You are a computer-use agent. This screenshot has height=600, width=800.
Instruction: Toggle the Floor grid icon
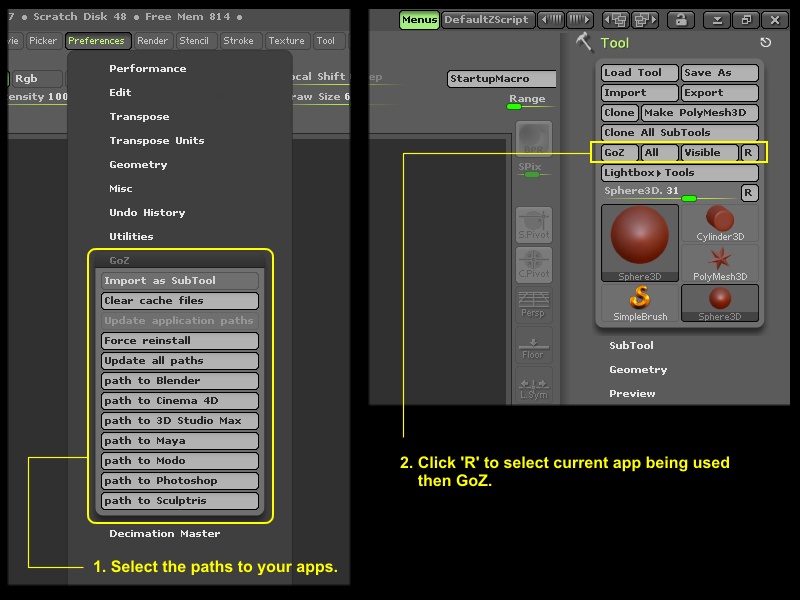533,346
